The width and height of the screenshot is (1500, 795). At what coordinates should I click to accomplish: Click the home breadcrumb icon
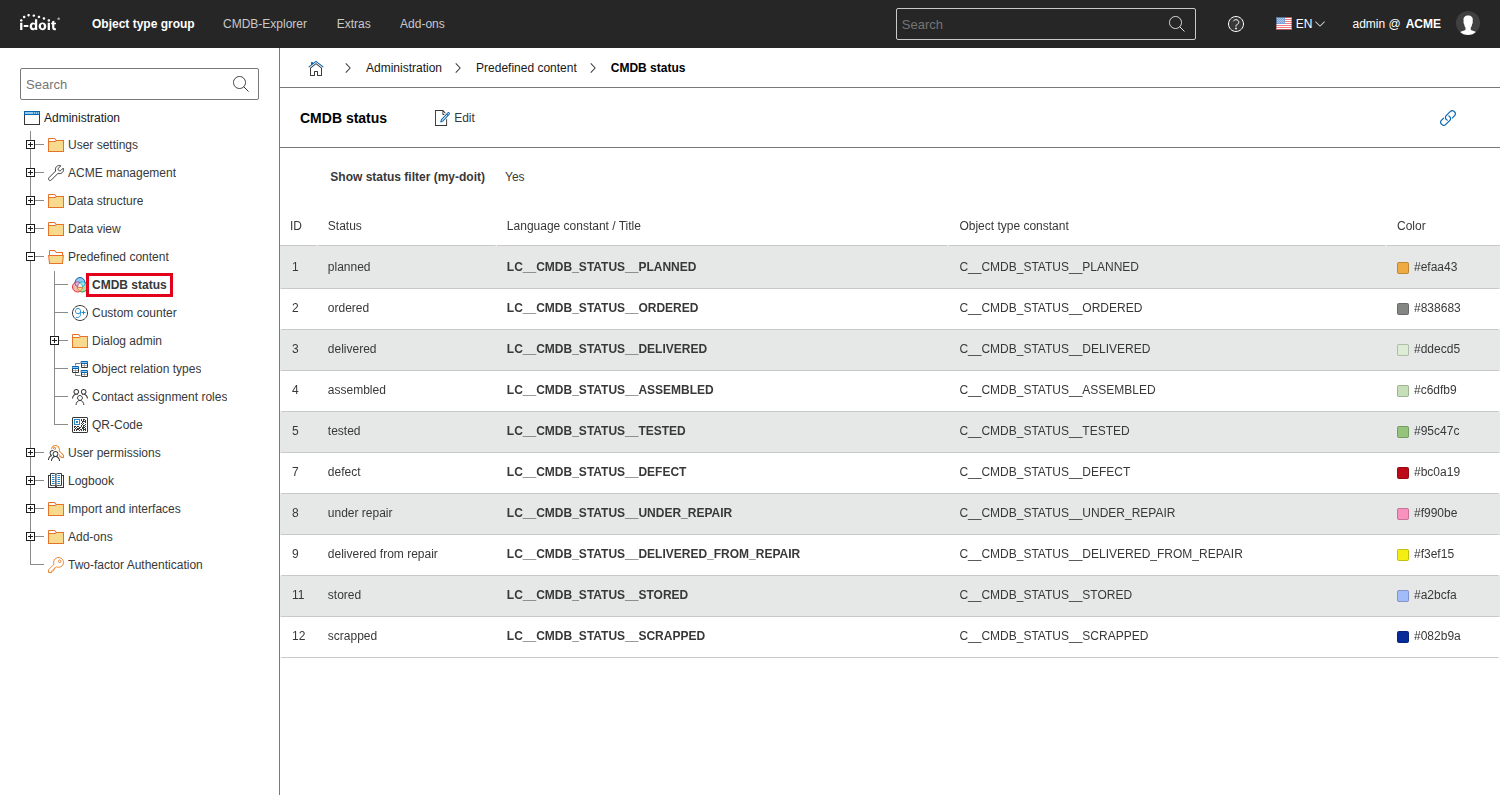pyautogui.click(x=316, y=68)
